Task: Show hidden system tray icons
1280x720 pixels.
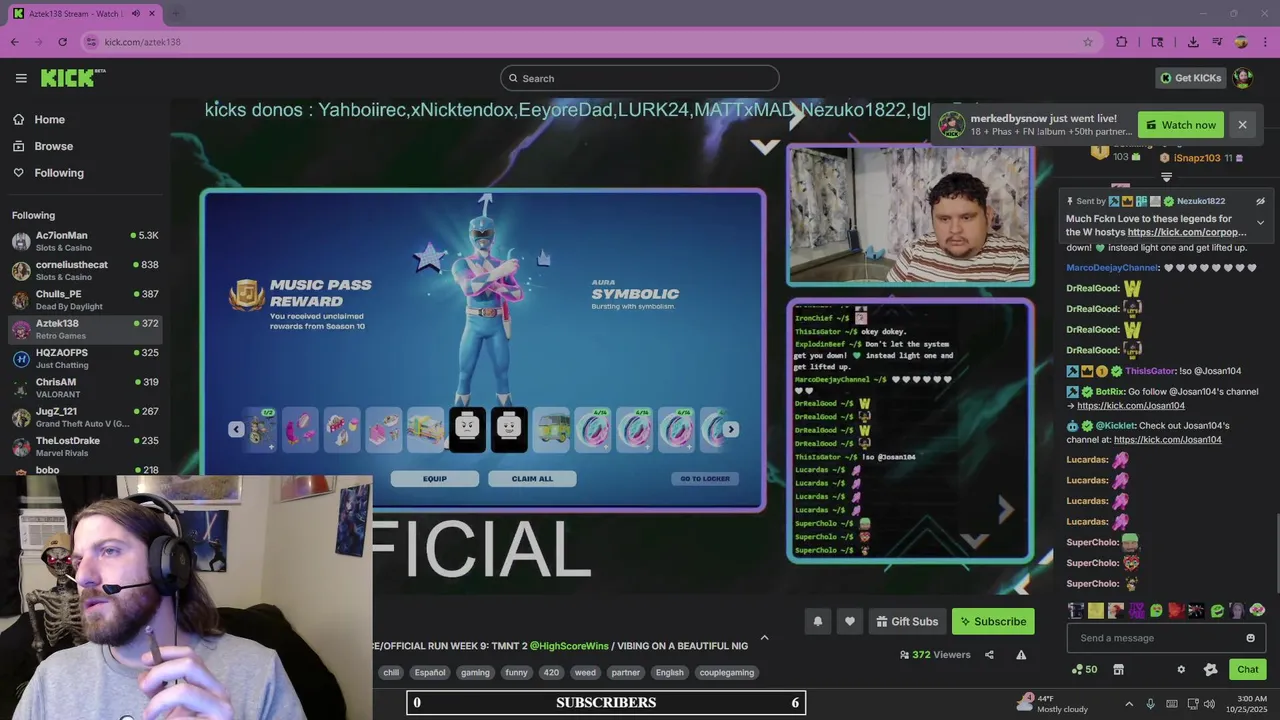Action: click(x=1129, y=704)
